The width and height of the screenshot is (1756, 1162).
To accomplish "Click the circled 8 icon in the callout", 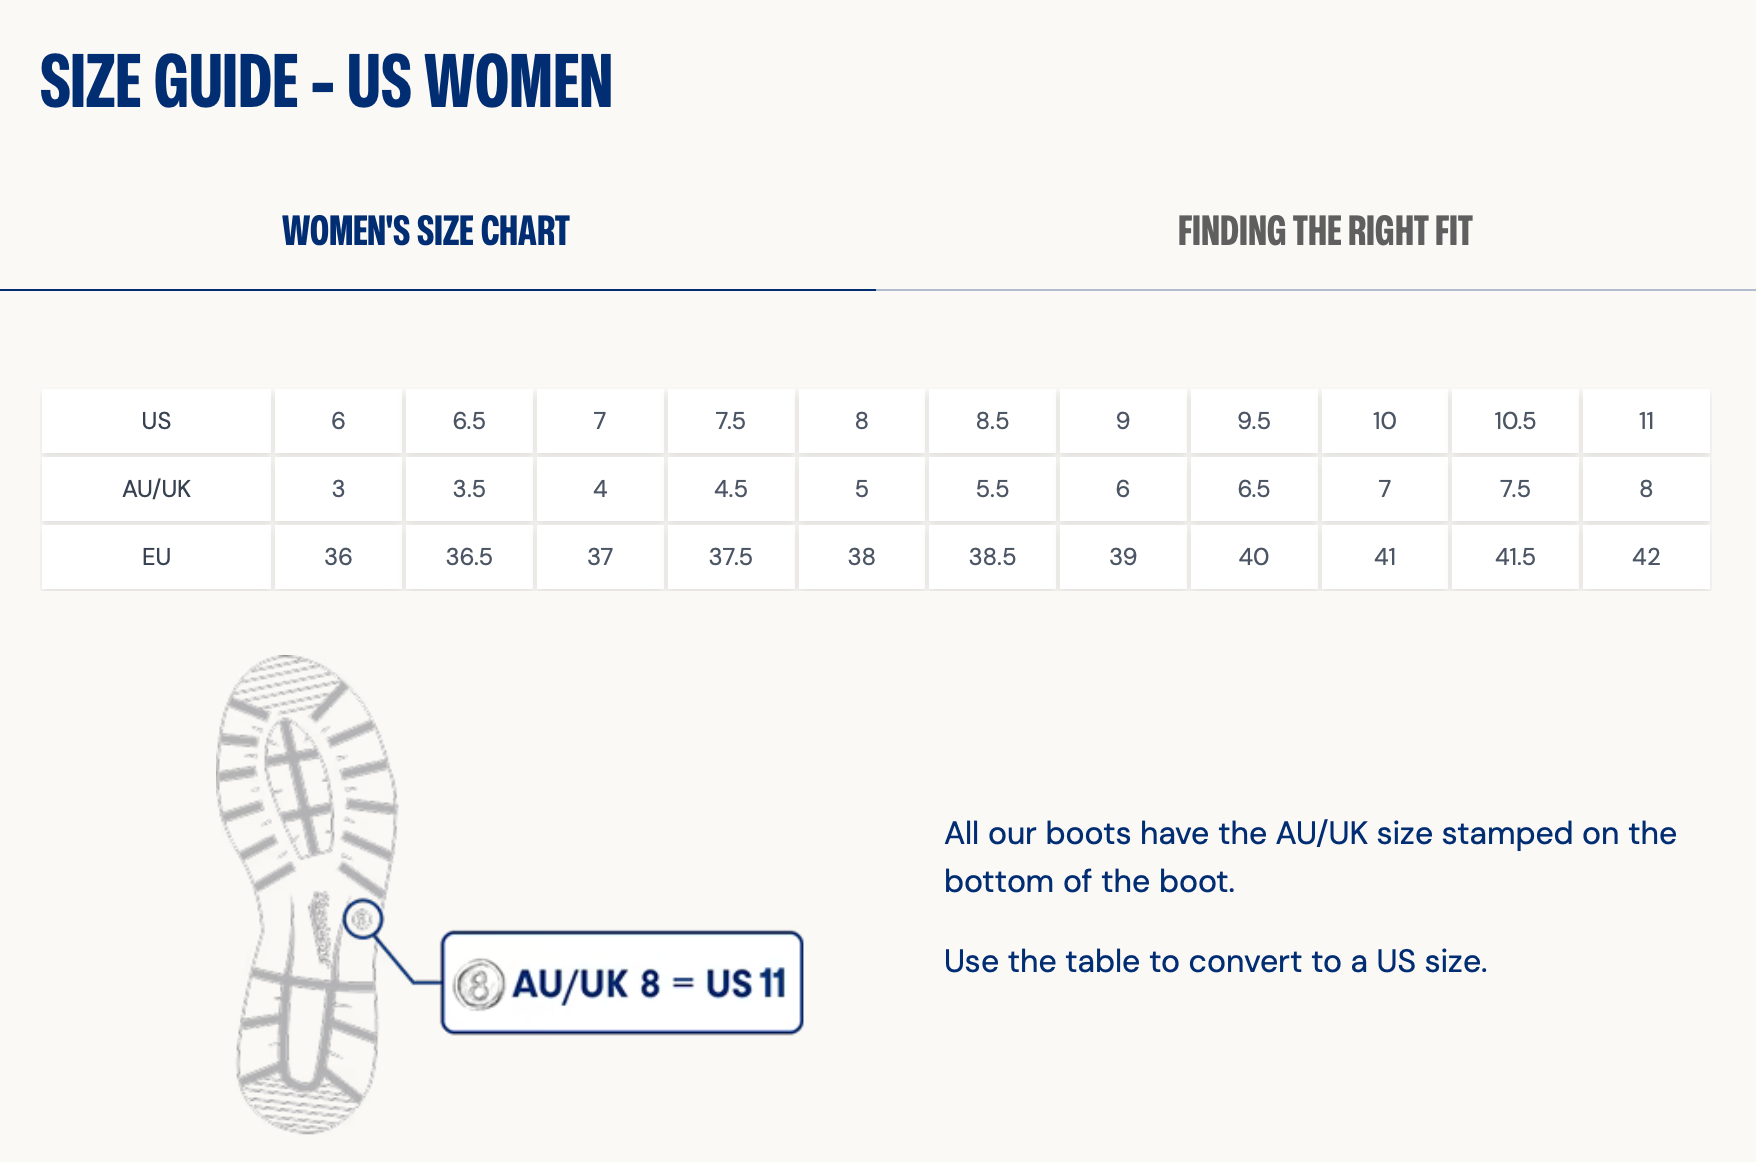I will coord(478,984).
